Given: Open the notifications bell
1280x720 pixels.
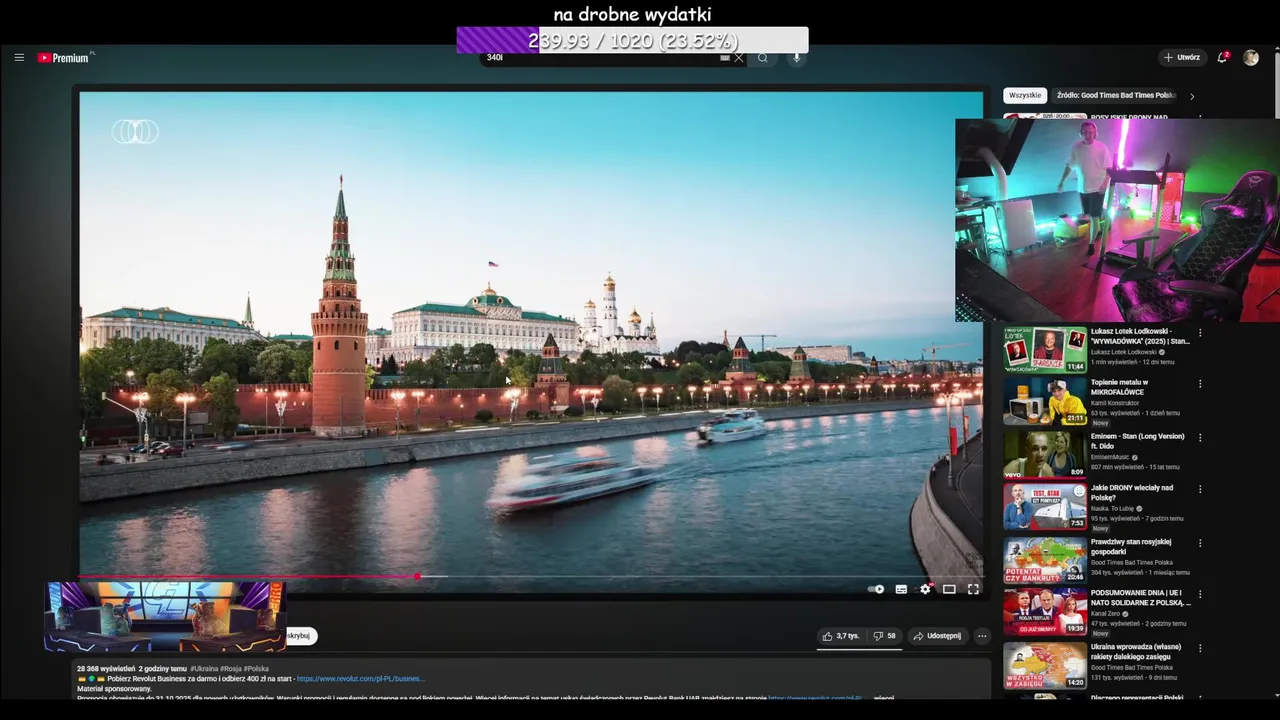Looking at the screenshot, I should click(x=1222, y=58).
